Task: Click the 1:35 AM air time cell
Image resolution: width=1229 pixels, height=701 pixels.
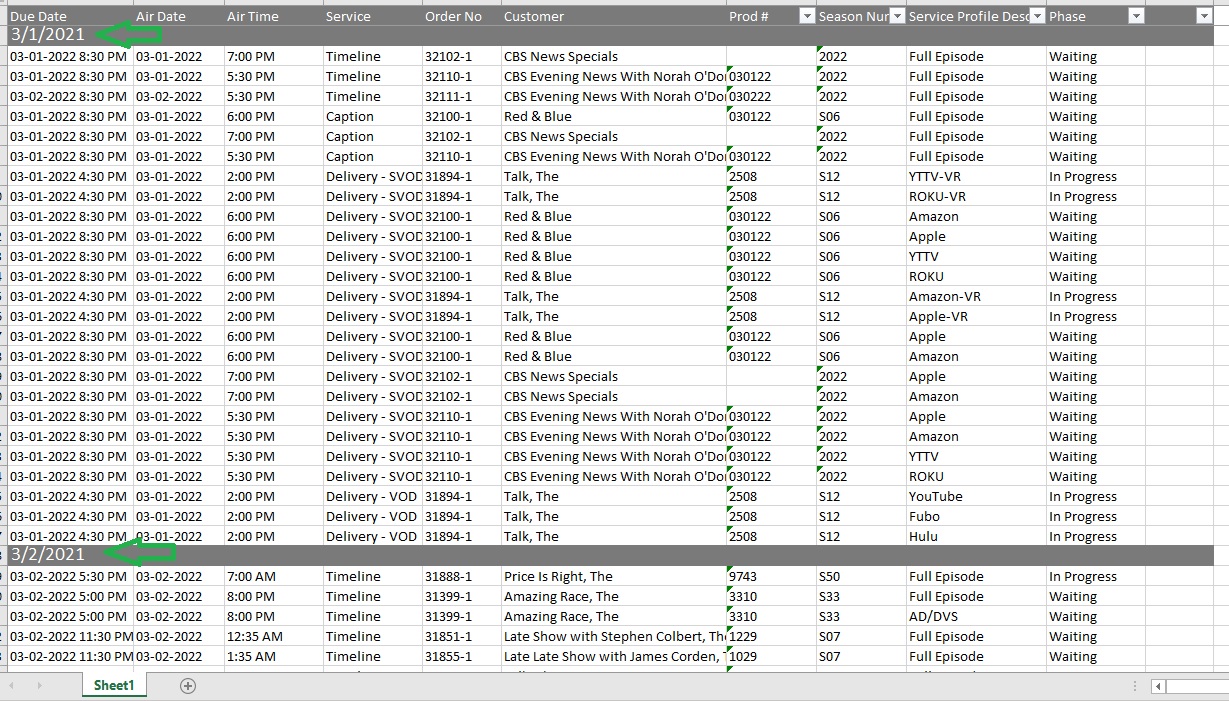Action: pyautogui.click(x=273, y=656)
